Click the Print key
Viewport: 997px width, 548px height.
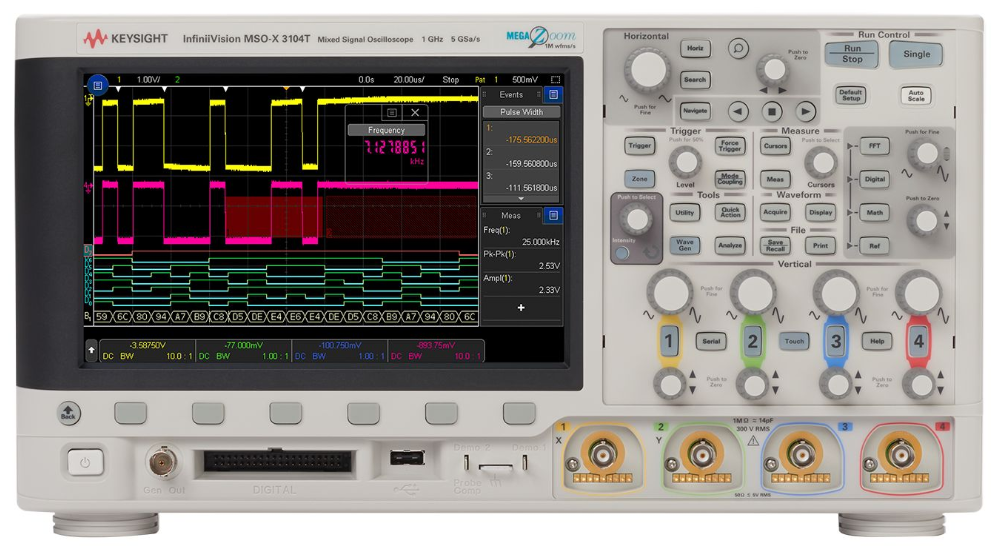[820, 245]
